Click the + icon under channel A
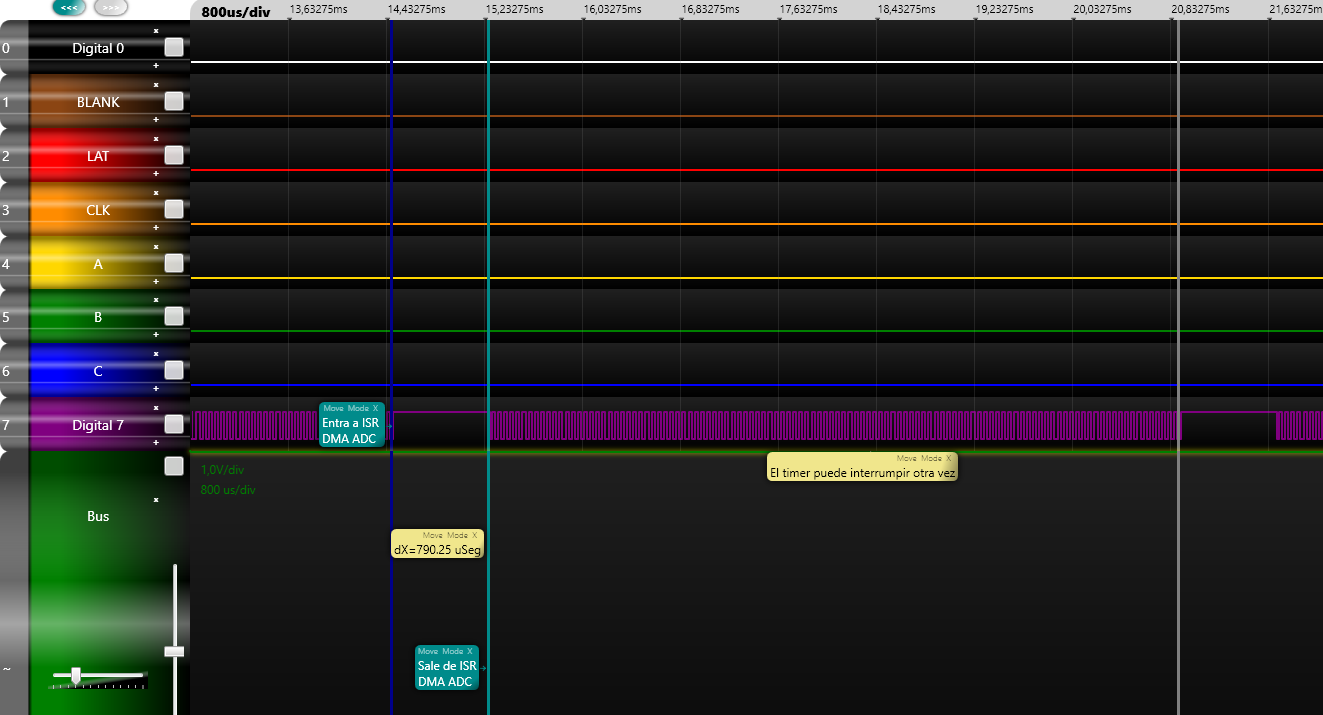The height and width of the screenshot is (715, 1323). [156, 281]
